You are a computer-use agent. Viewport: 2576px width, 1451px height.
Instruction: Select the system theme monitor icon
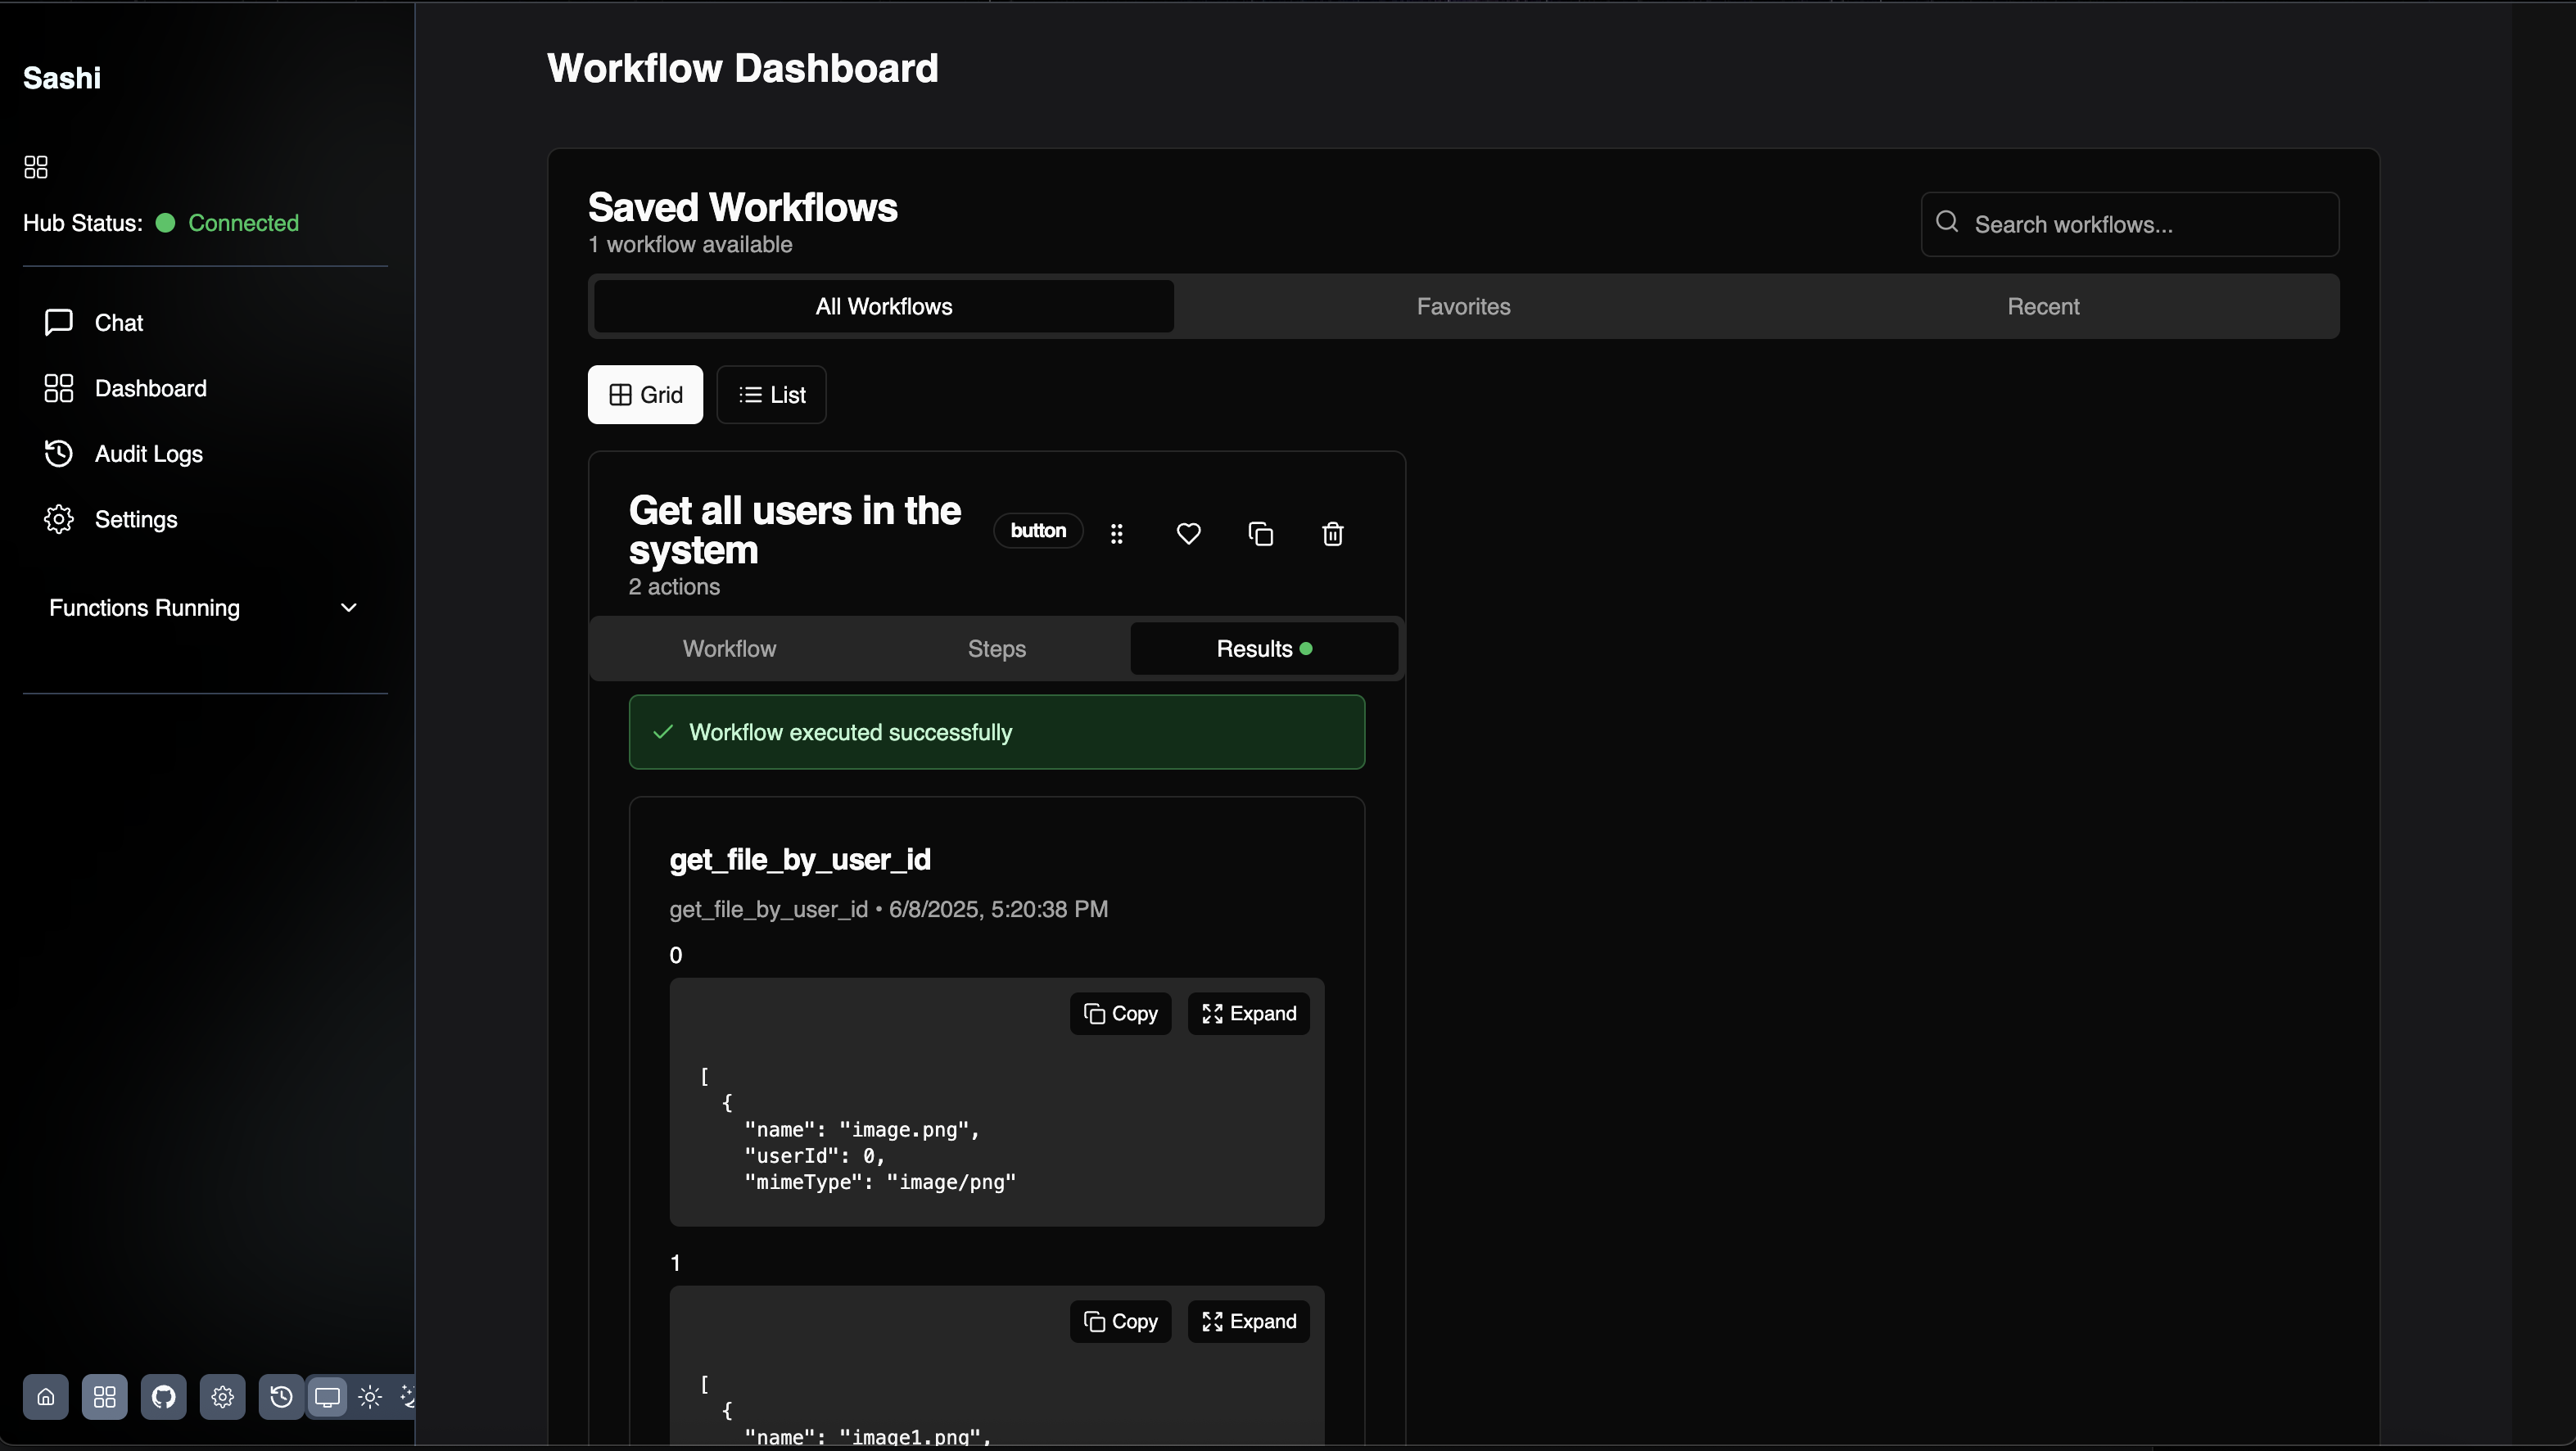point(327,1397)
